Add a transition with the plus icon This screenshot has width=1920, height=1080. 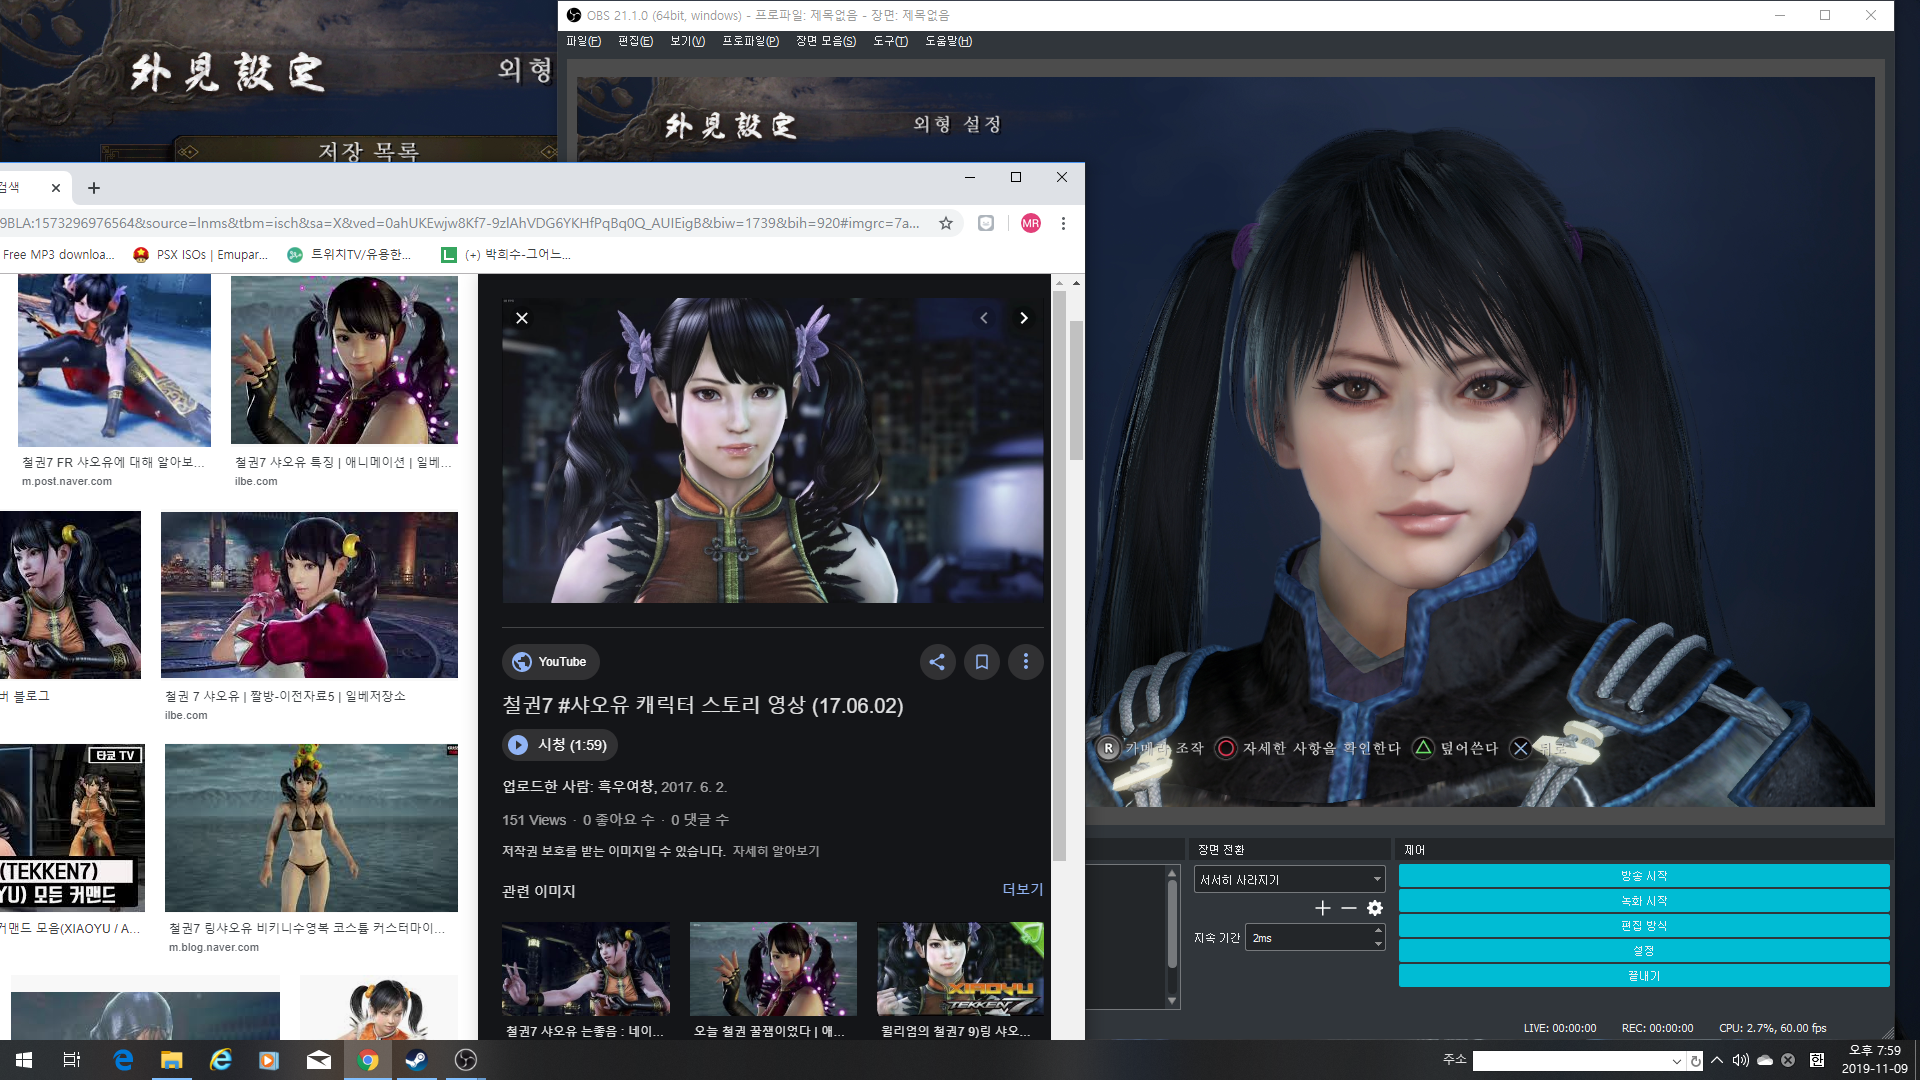pyautogui.click(x=1322, y=908)
